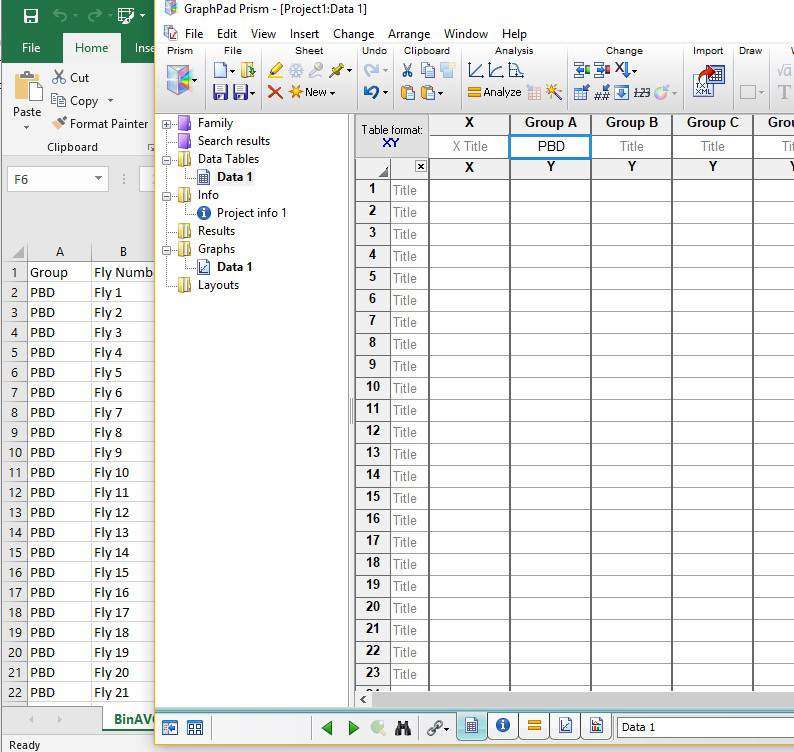The image size is (794, 752).
Task: Toggle navigator panel icon at bottom left
Action: point(170,728)
